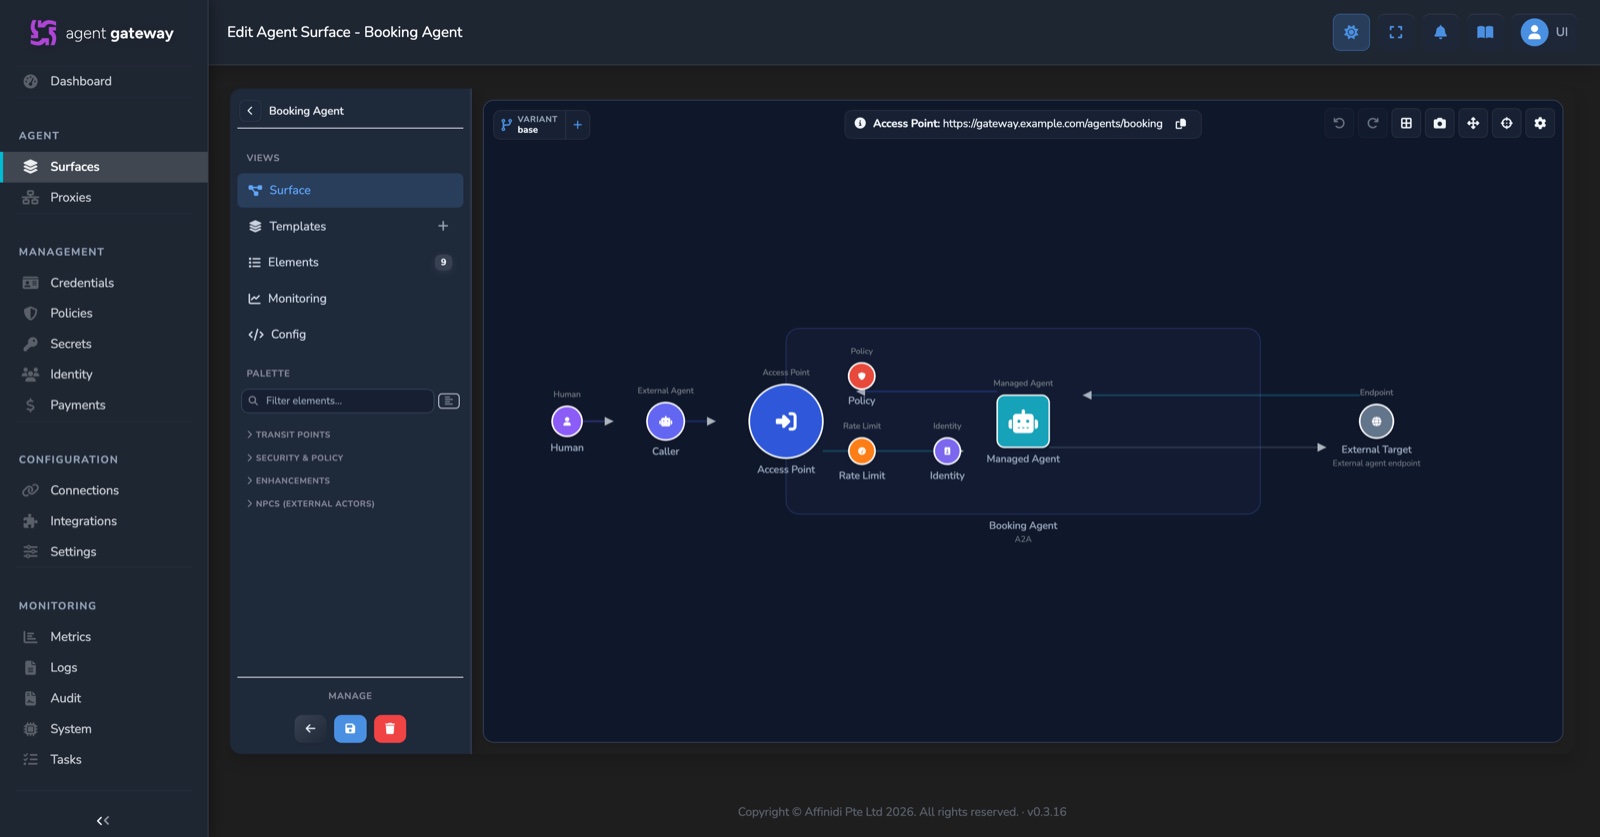Navigate to Identity management
1600x837 pixels.
point(71,374)
